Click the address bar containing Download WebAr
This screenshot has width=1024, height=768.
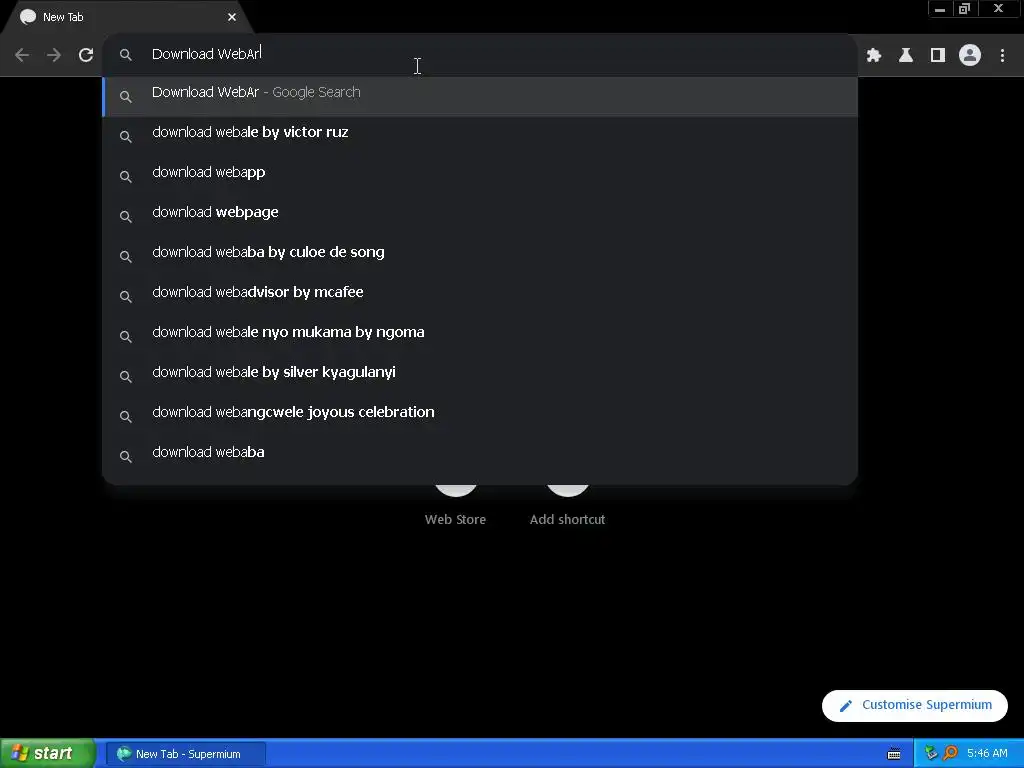coord(480,54)
